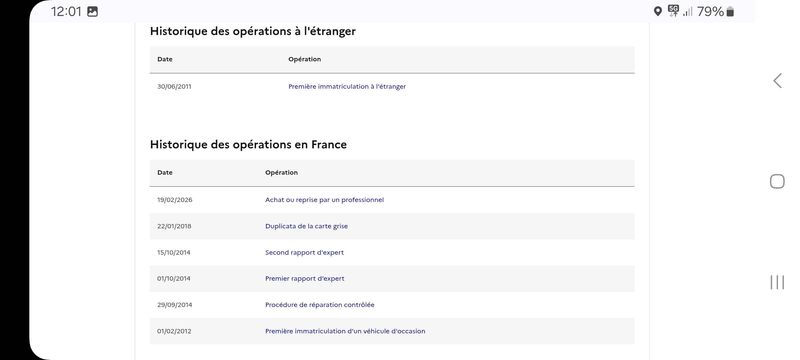
Task: Tap the 5G network signal icon
Action: [x=673, y=11]
